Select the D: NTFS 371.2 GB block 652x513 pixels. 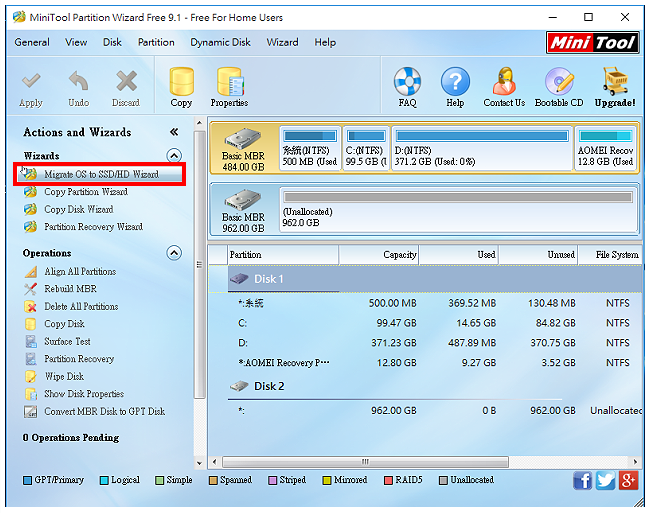482,148
